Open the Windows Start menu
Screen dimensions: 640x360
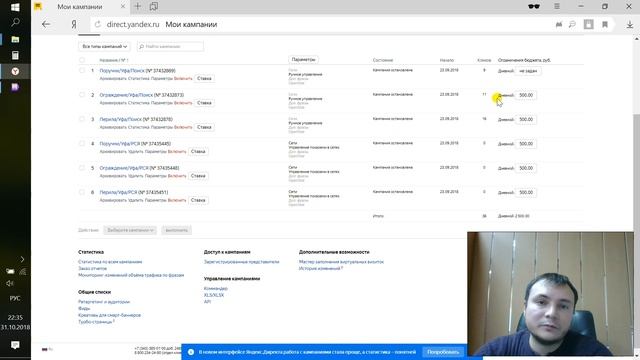pos(15,7)
